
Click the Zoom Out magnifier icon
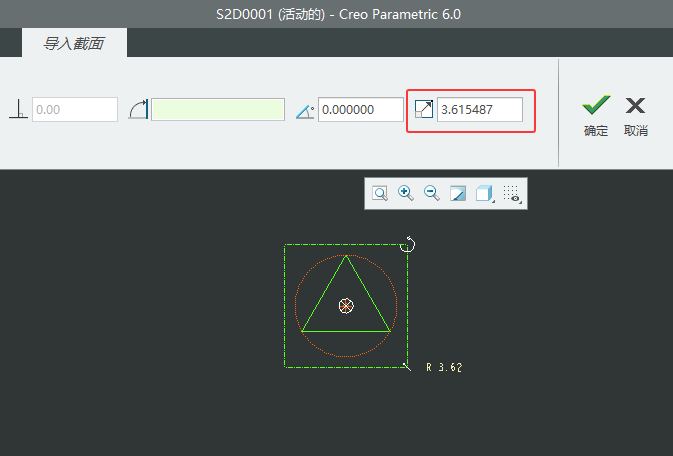(x=431, y=193)
